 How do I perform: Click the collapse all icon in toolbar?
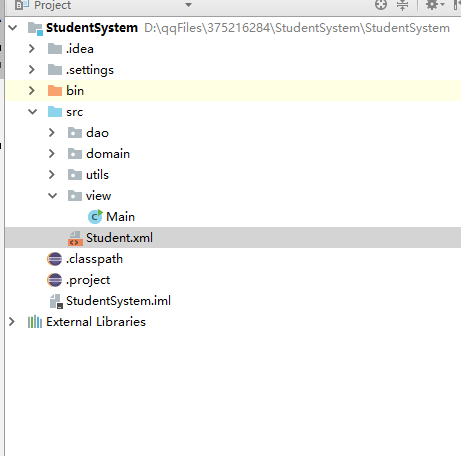point(402,5)
